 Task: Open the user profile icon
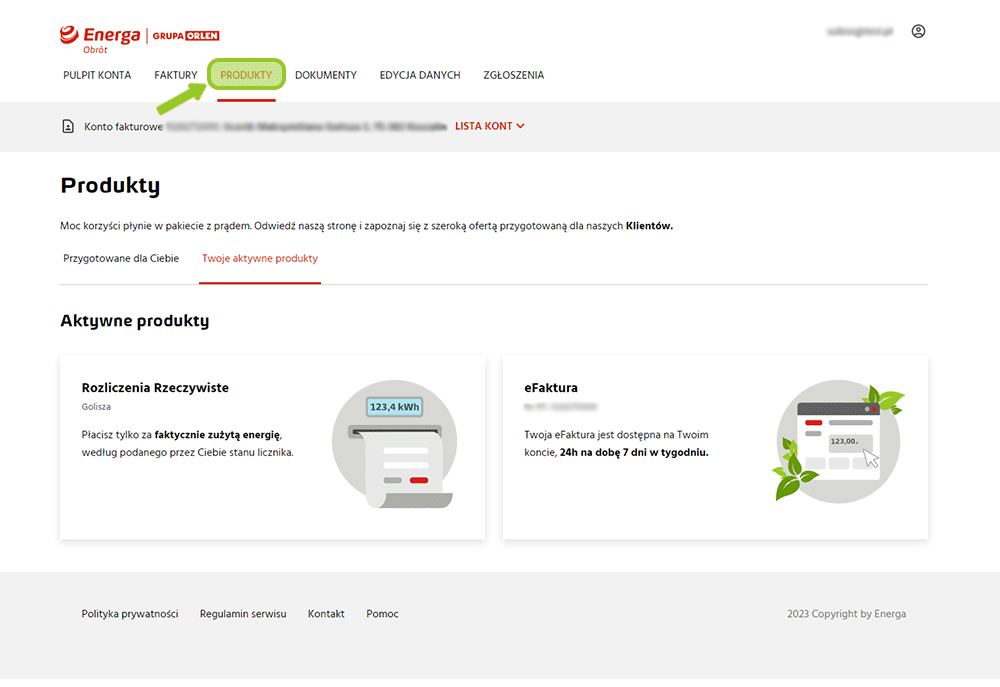(x=918, y=32)
